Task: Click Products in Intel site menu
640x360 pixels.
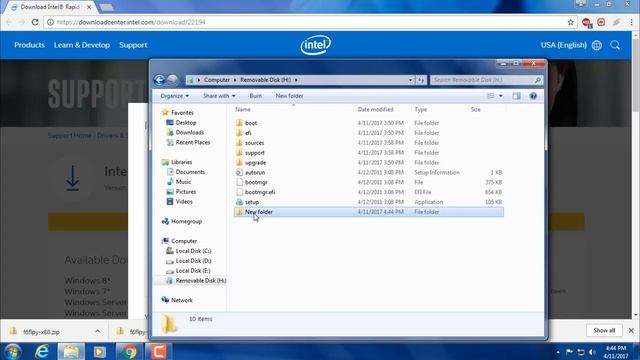Action: [x=29, y=45]
